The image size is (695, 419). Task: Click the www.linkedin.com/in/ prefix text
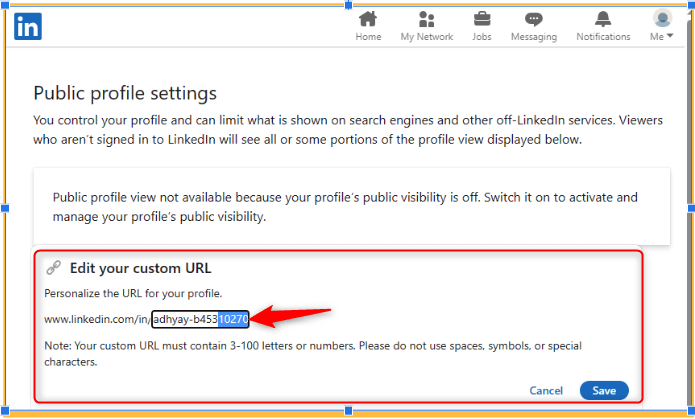pos(97,319)
